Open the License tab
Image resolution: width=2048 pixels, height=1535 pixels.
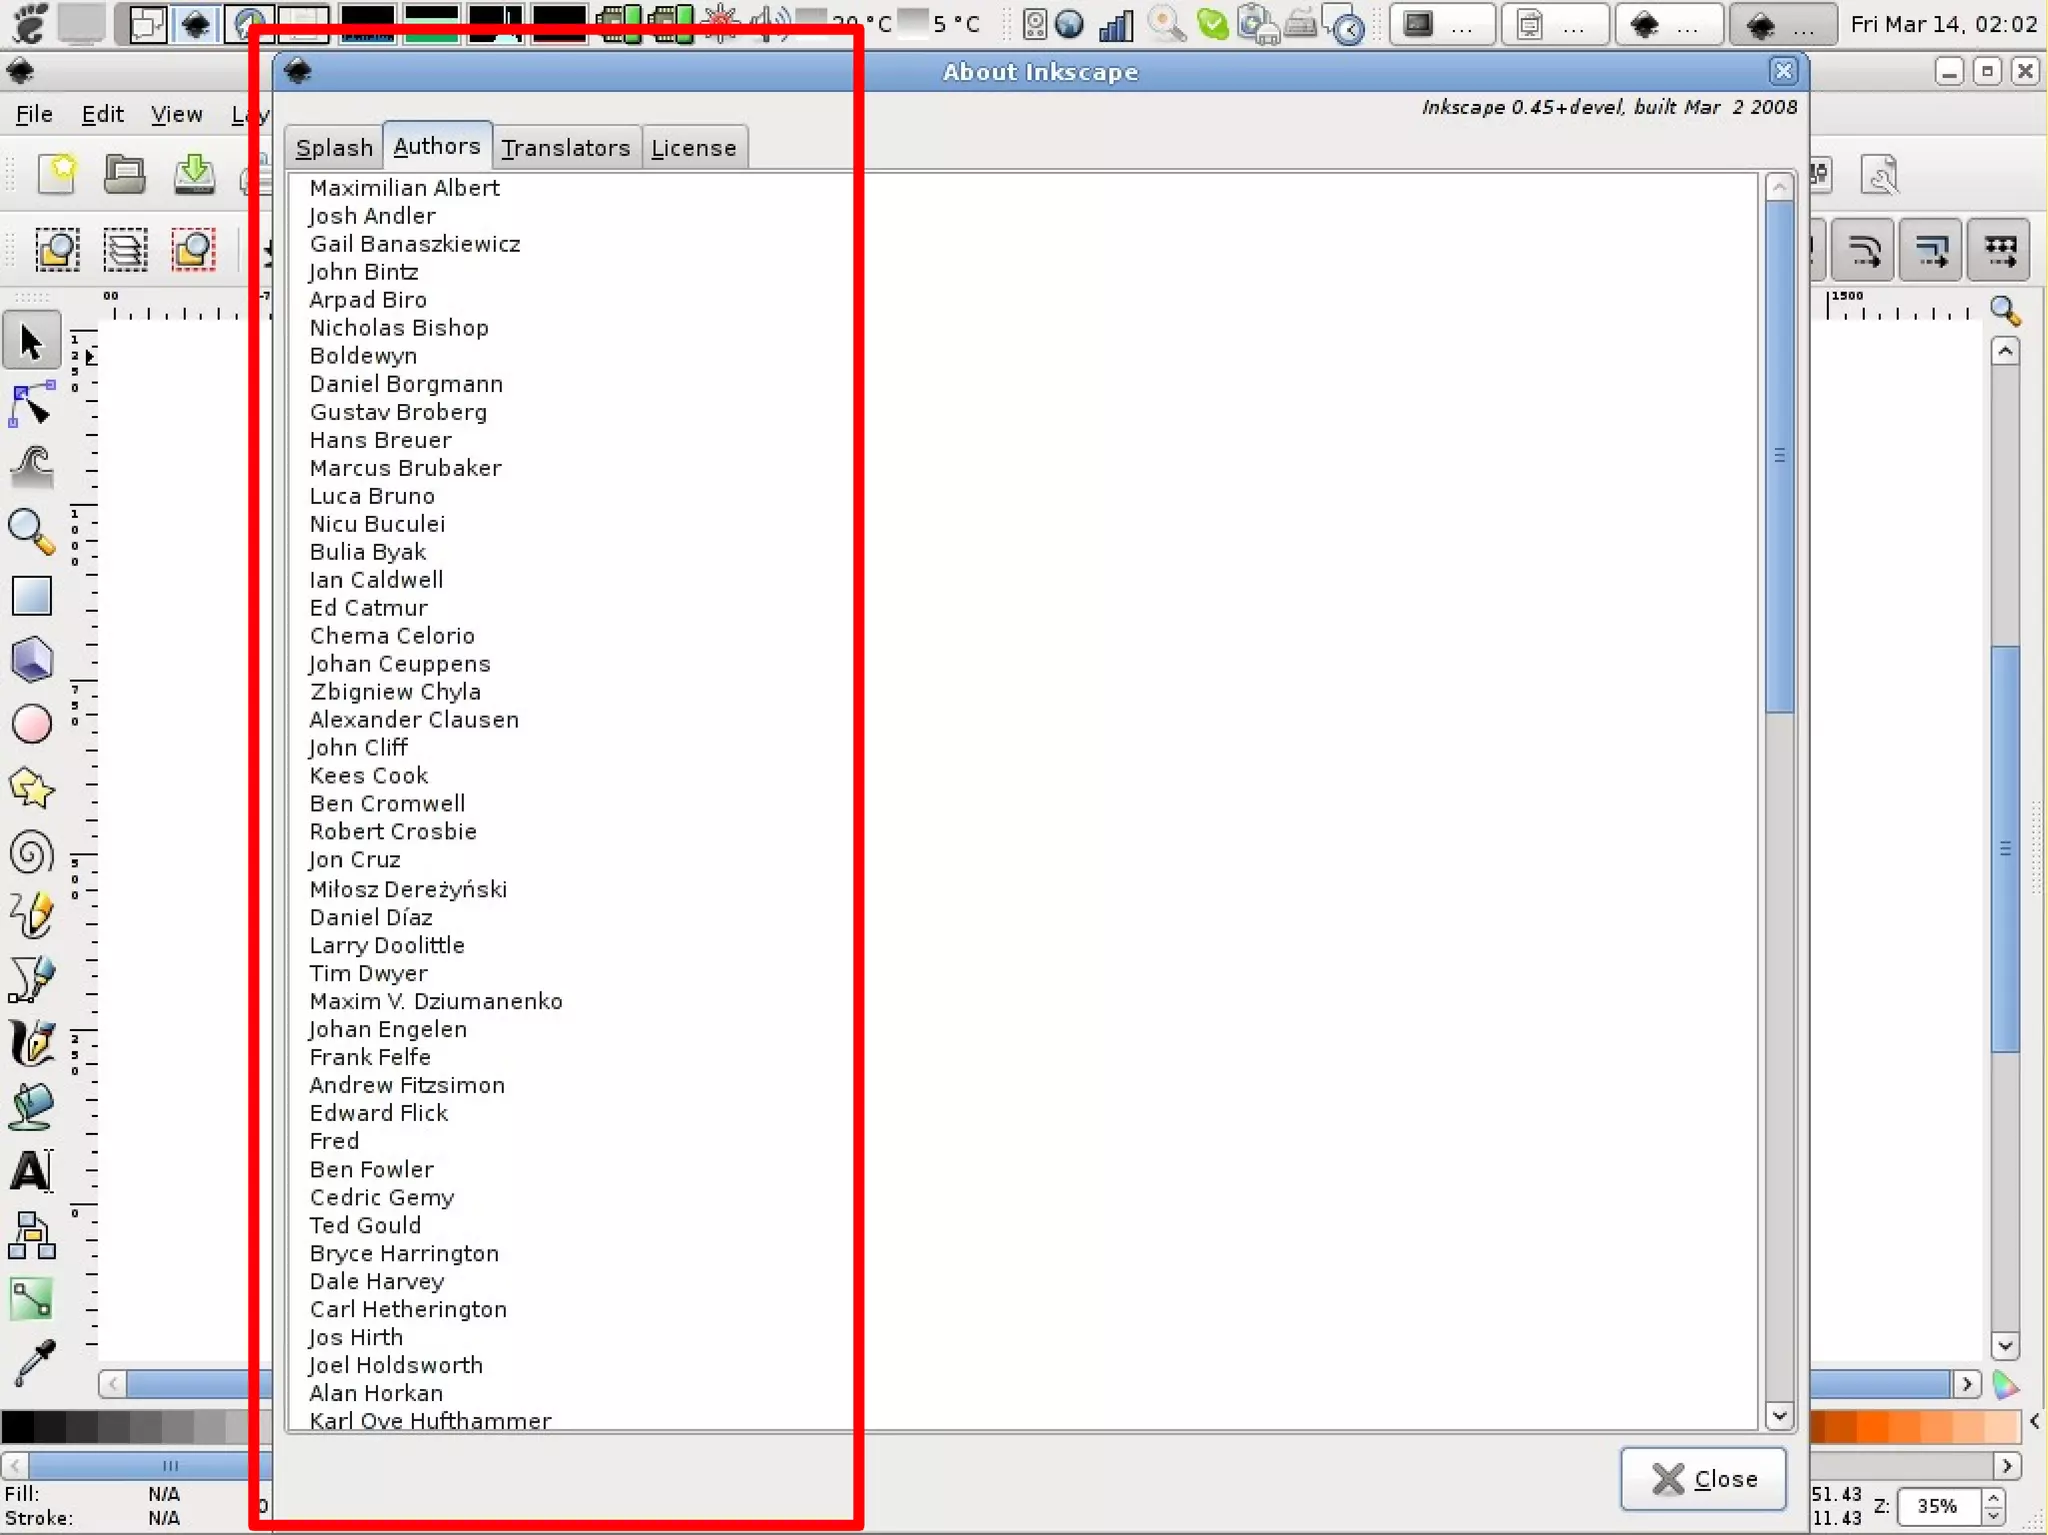tap(693, 148)
